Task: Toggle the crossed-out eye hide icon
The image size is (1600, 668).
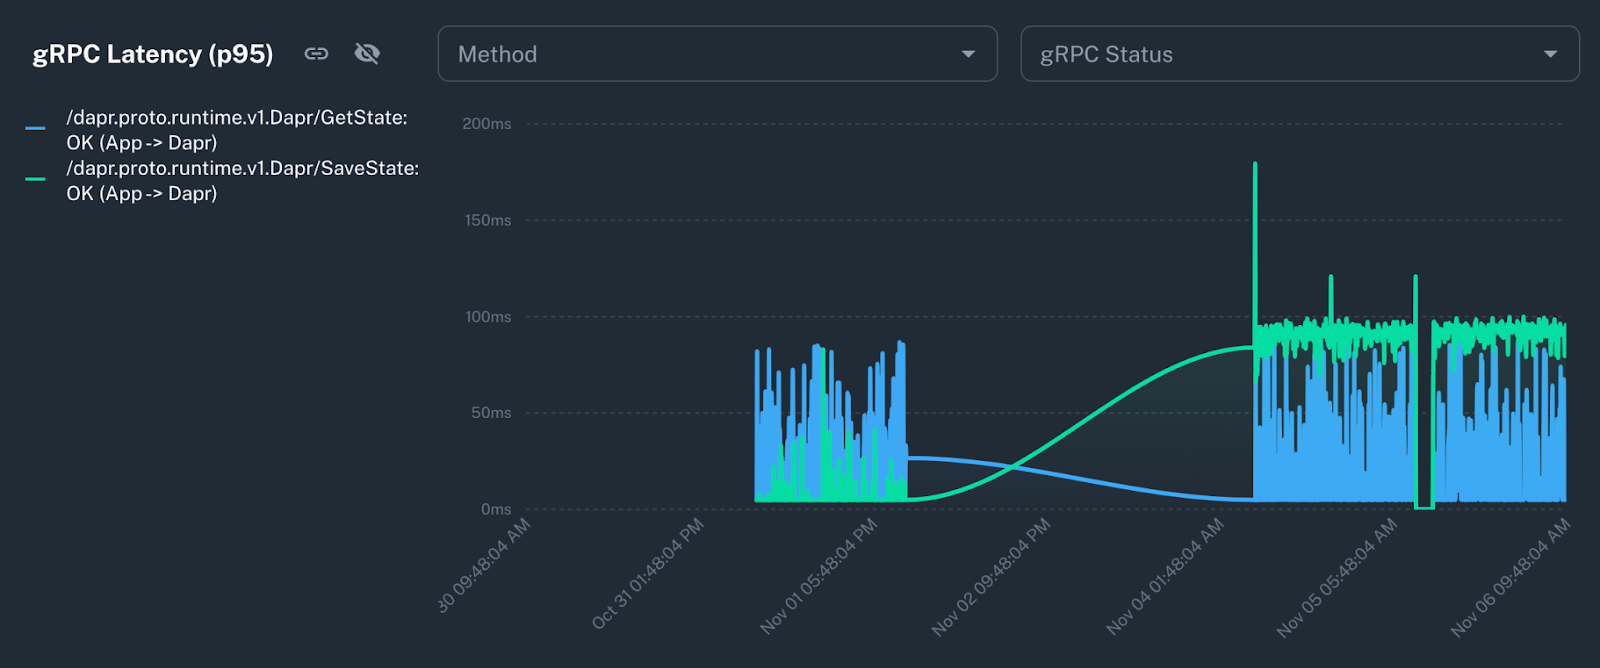Action: point(367,54)
